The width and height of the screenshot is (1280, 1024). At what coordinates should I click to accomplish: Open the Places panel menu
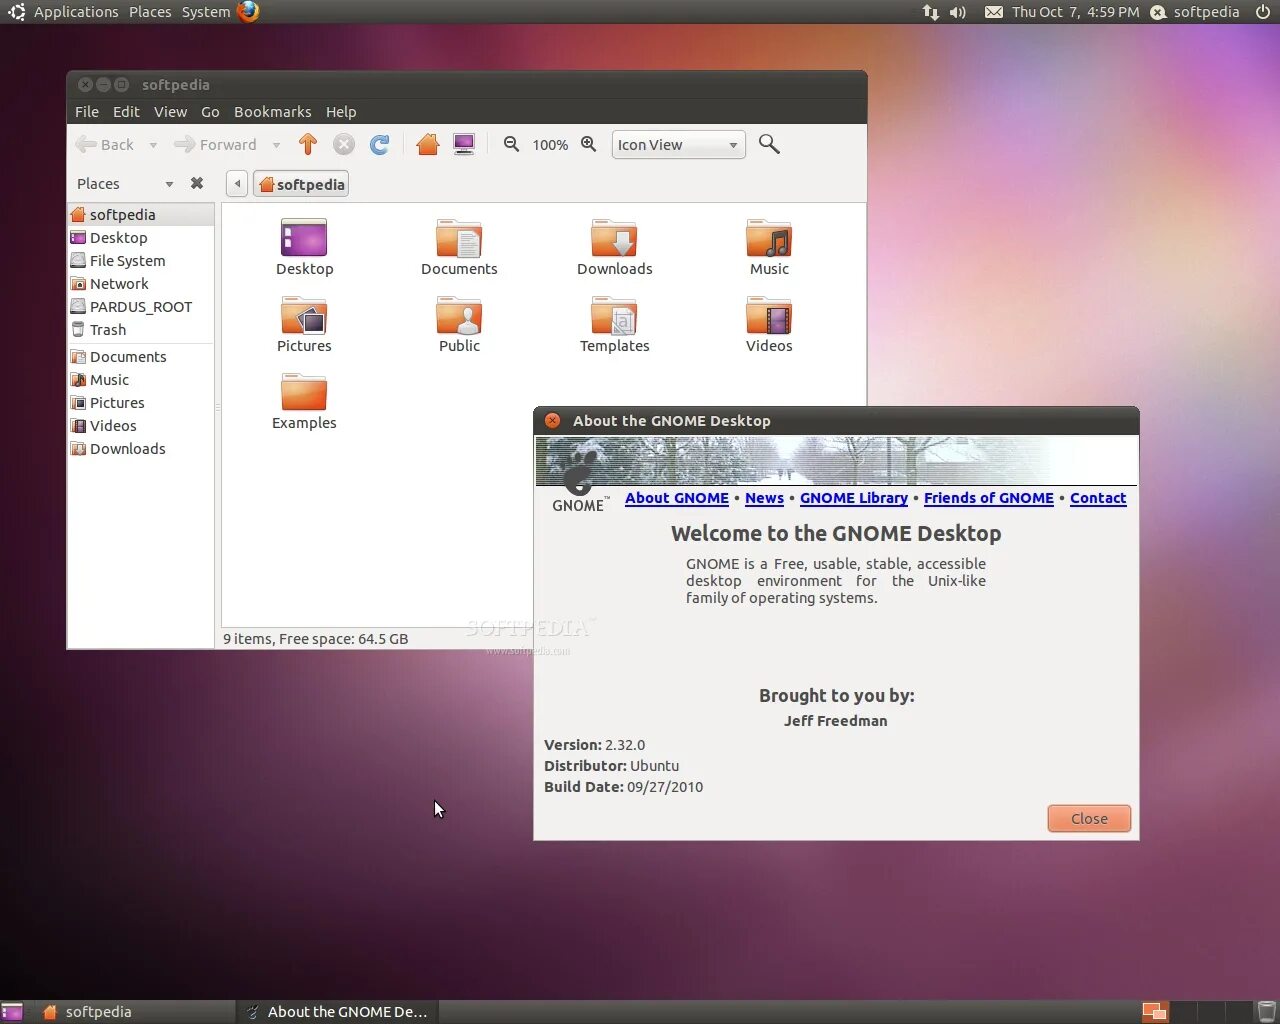point(150,12)
